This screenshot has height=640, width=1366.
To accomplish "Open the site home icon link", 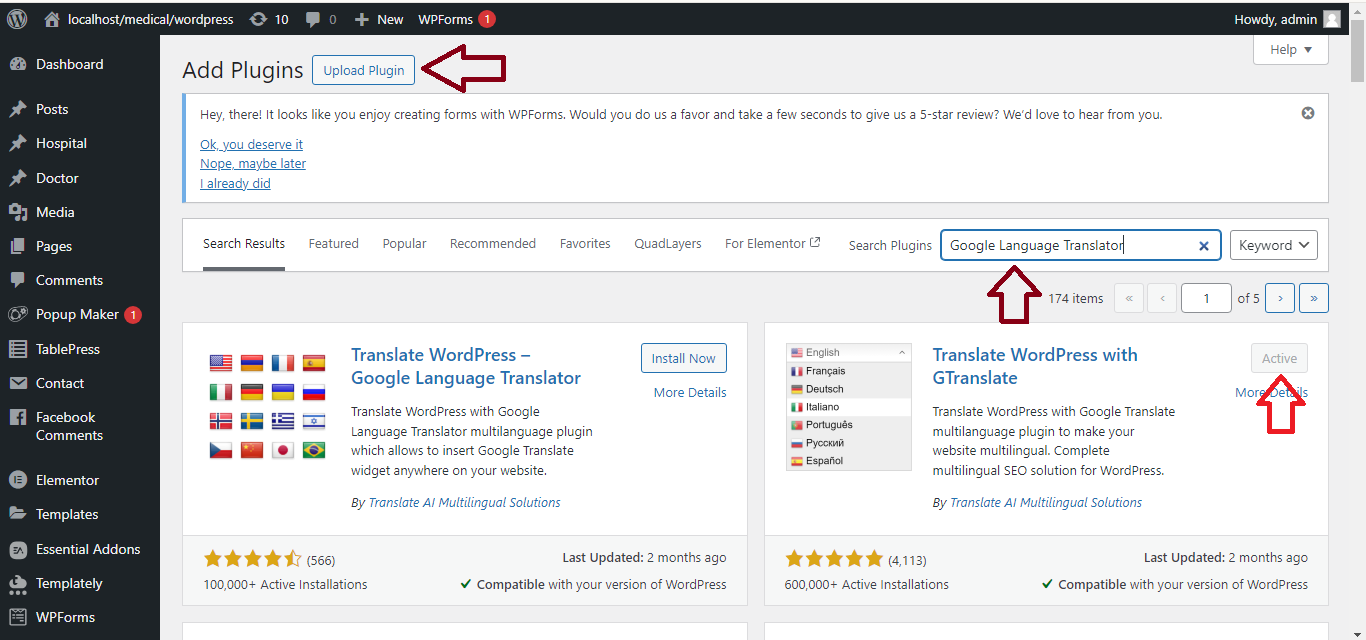I will 53,19.
